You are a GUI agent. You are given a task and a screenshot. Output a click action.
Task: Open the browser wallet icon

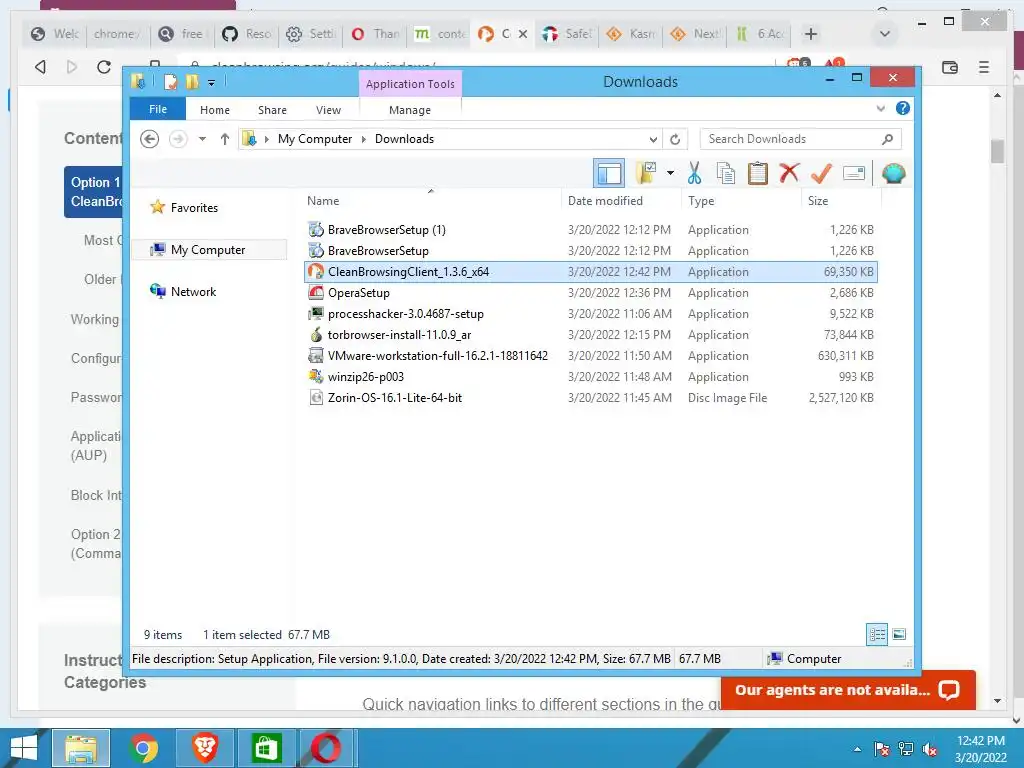click(x=950, y=67)
